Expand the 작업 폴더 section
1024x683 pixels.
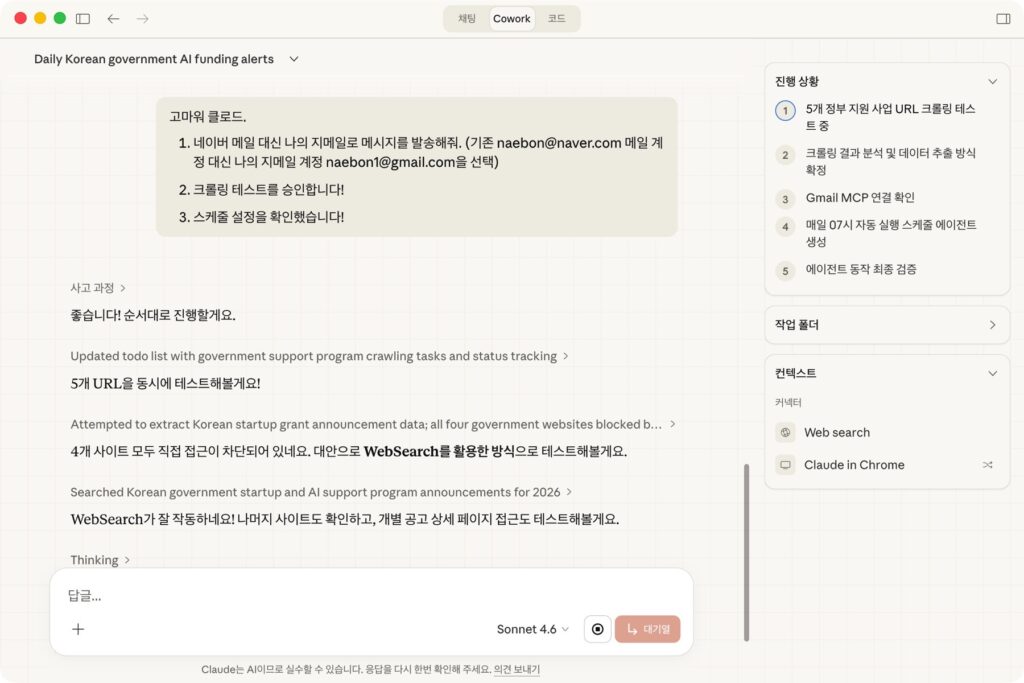pyautogui.click(x=992, y=325)
